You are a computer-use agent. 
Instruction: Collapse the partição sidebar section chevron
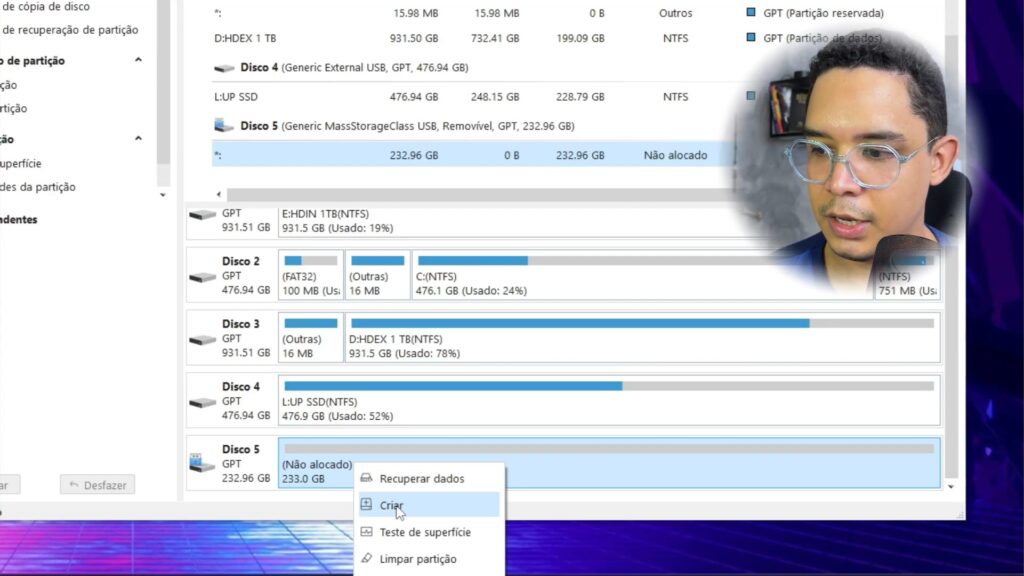click(x=138, y=60)
